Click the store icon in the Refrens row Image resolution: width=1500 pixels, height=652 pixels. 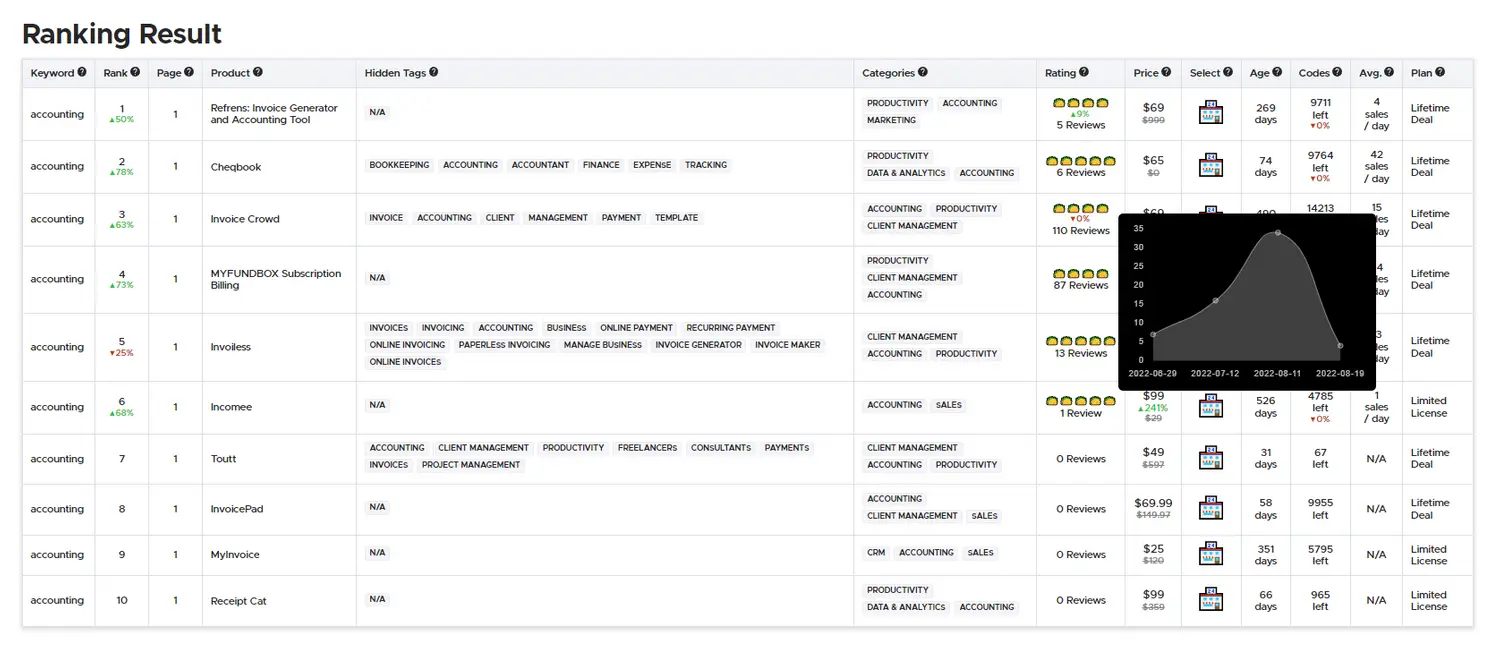(x=1210, y=113)
